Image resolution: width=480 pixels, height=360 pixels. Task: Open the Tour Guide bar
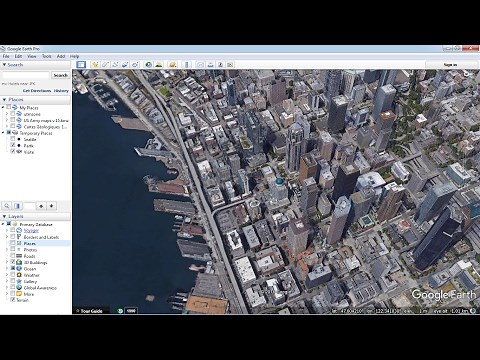[91, 311]
